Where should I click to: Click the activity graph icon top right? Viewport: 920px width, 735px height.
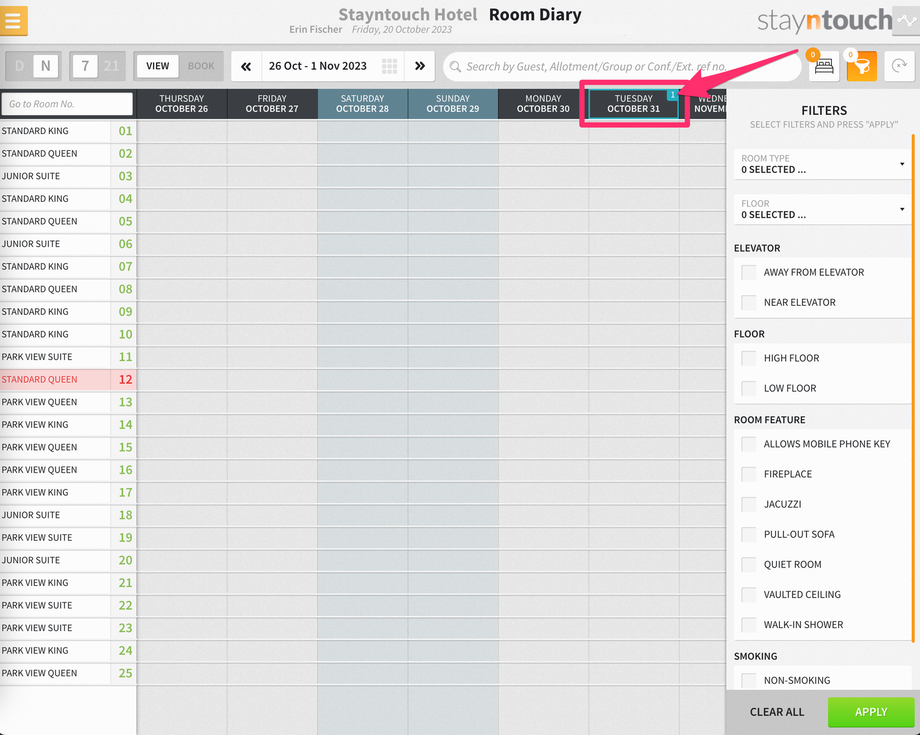click(906, 21)
